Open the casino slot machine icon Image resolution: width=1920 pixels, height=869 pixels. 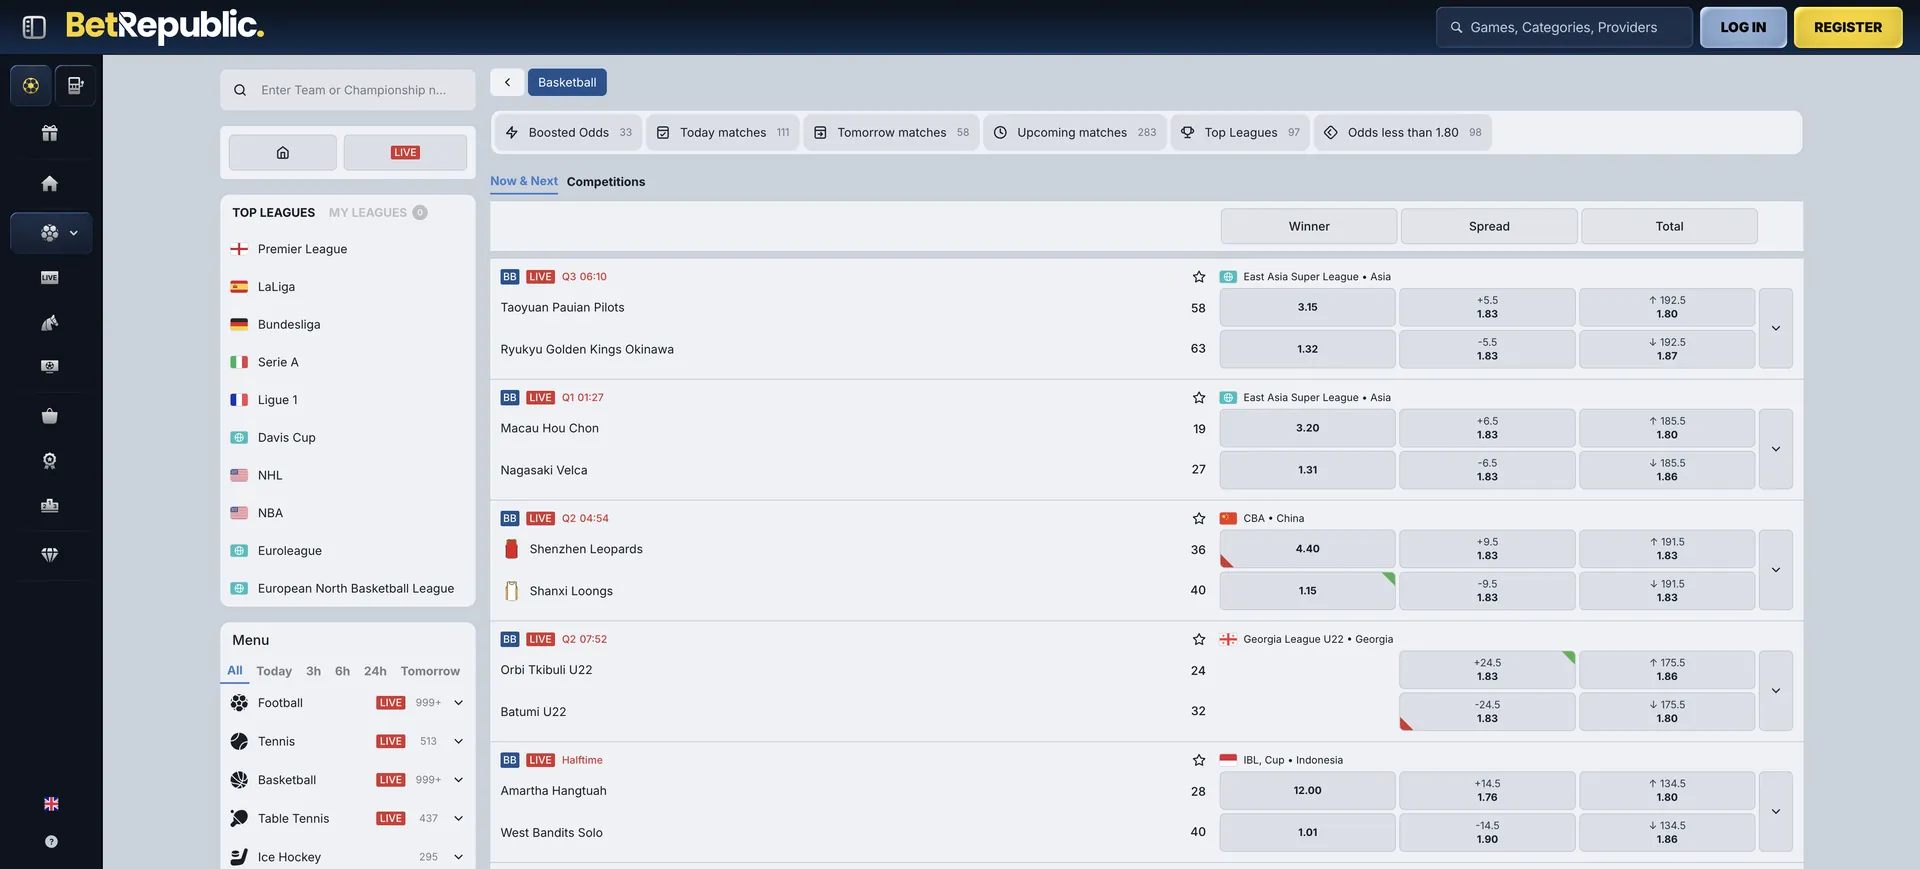(75, 86)
